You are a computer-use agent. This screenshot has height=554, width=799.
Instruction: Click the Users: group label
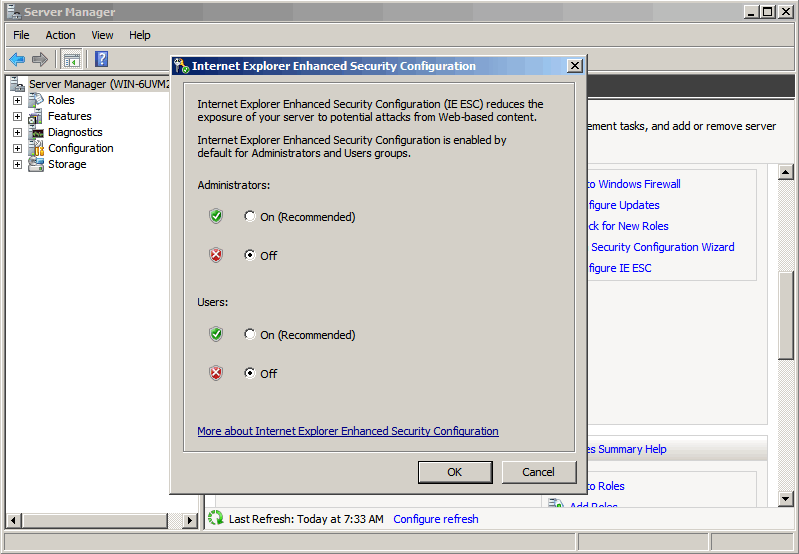[x=212, y=302]
